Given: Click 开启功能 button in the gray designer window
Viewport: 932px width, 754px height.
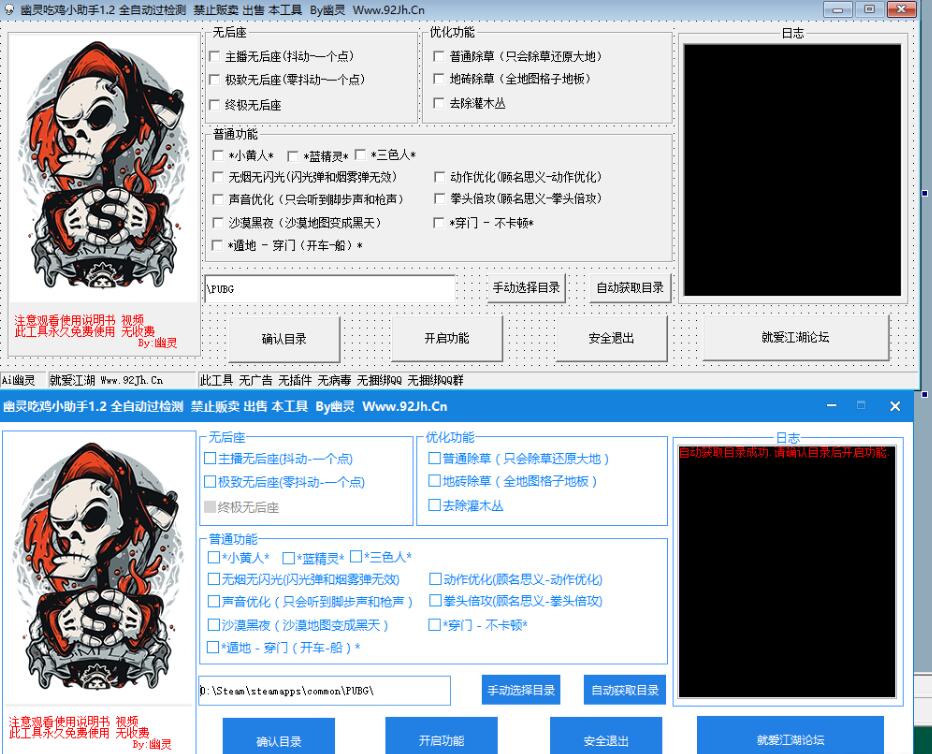Looking at the screenshot, I should (x=446, y=339).
